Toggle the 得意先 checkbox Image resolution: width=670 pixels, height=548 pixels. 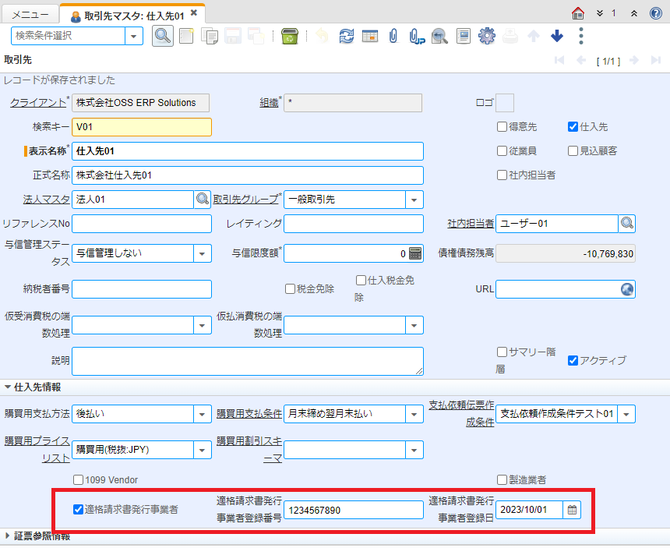click(502, 127)
